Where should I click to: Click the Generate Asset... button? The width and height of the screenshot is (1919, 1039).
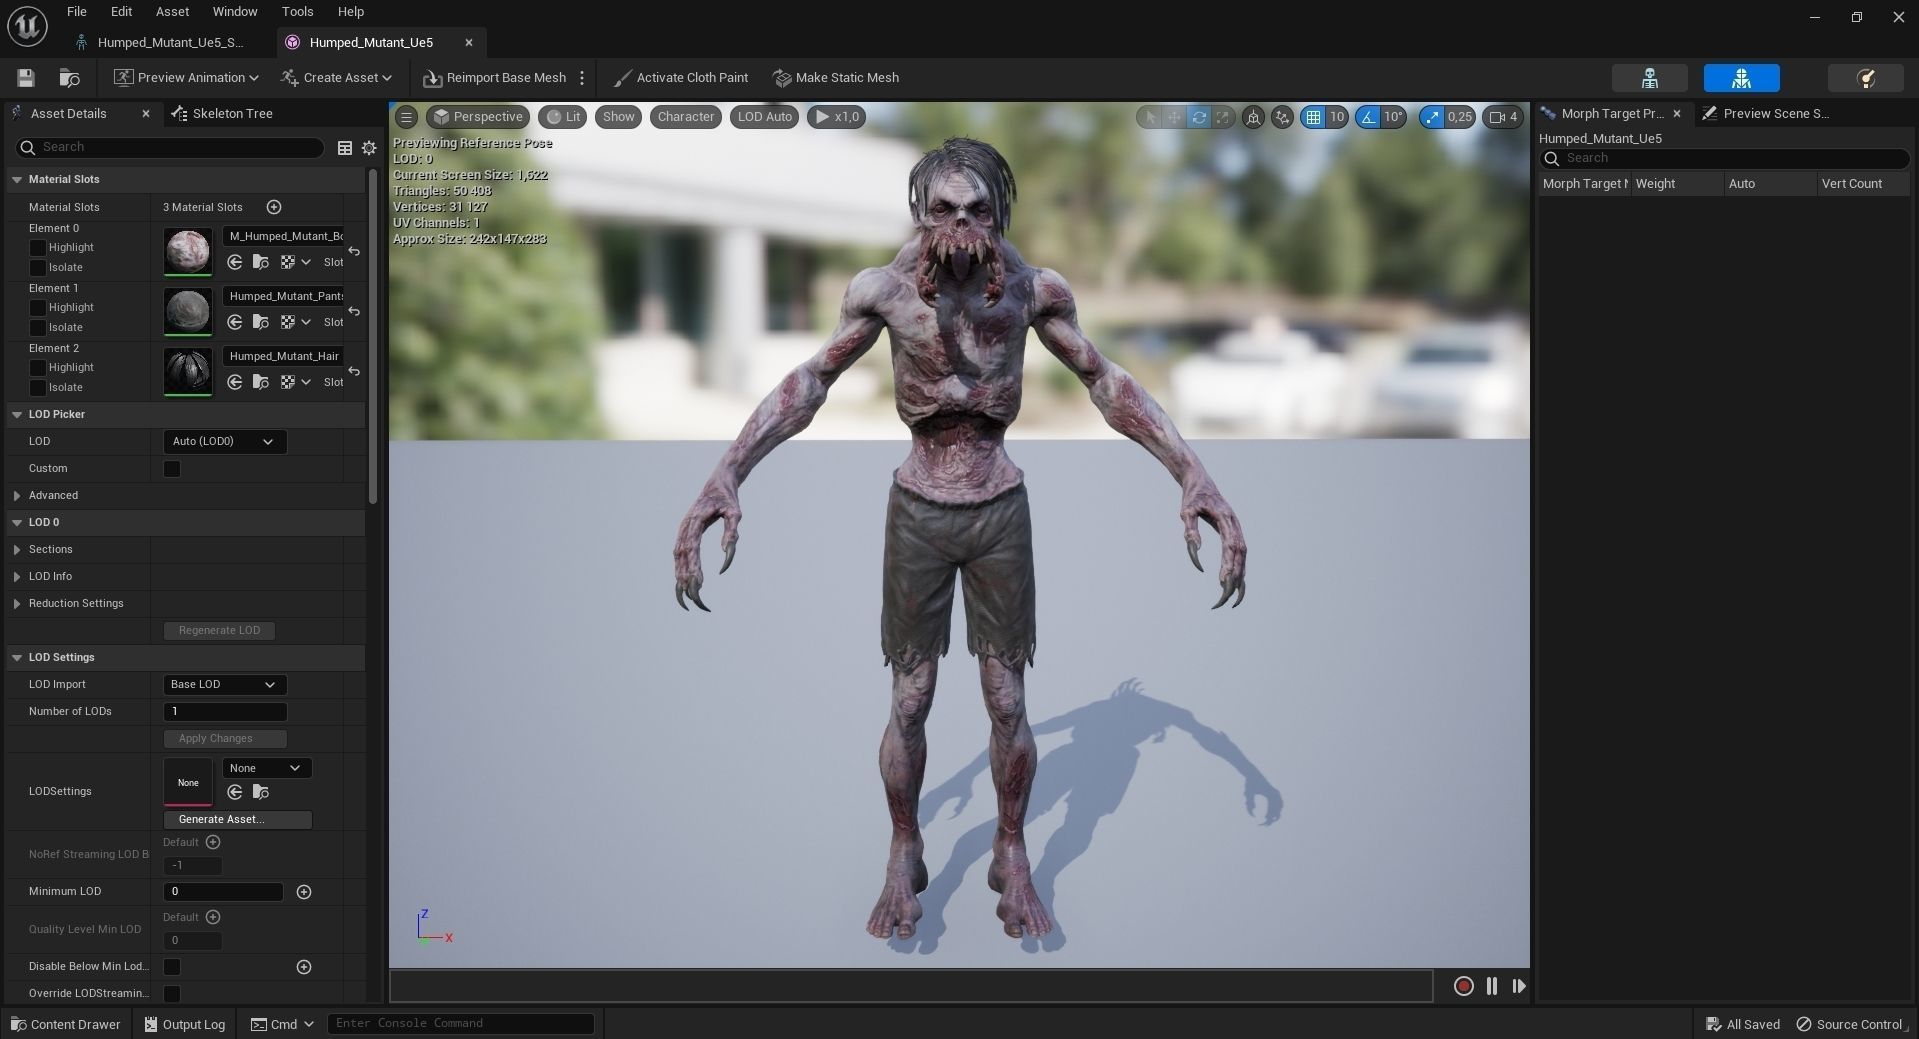coord(238,820)
